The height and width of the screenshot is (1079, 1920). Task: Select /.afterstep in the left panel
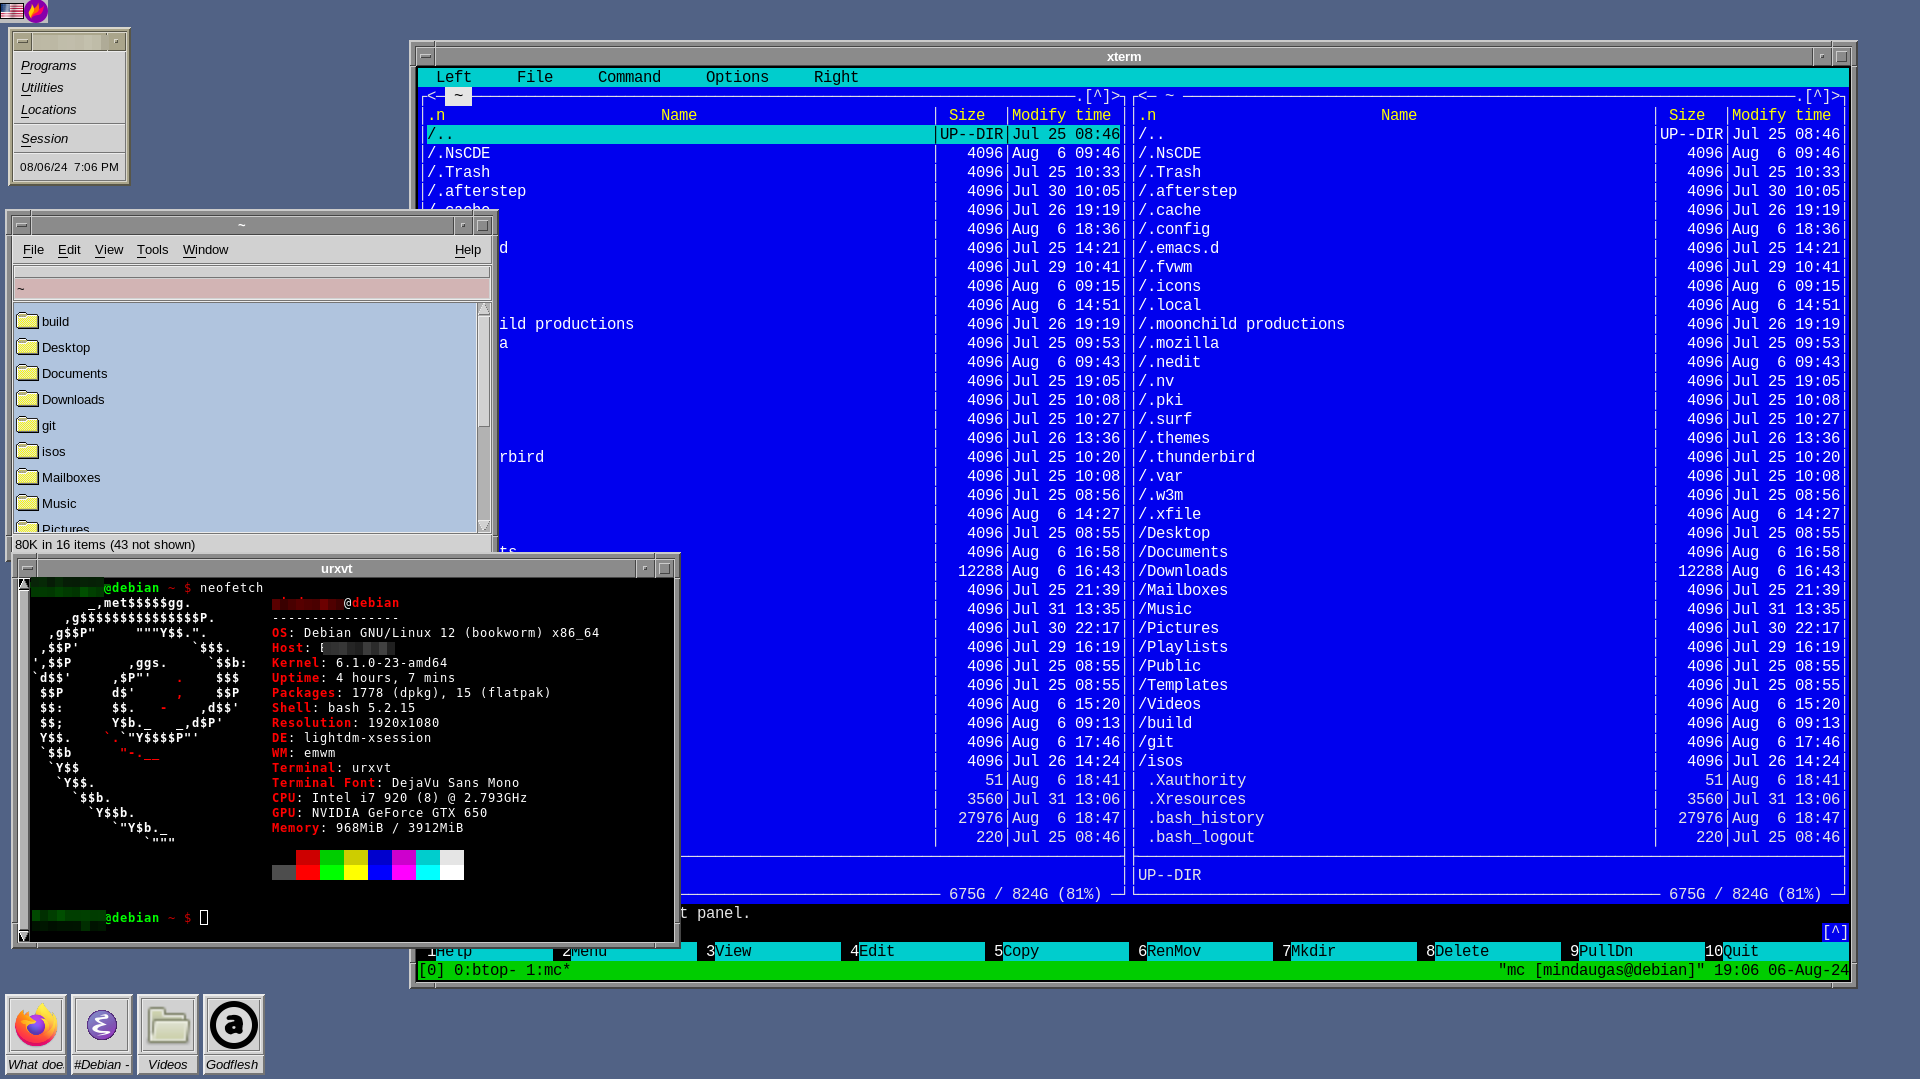tap(774, 191)
